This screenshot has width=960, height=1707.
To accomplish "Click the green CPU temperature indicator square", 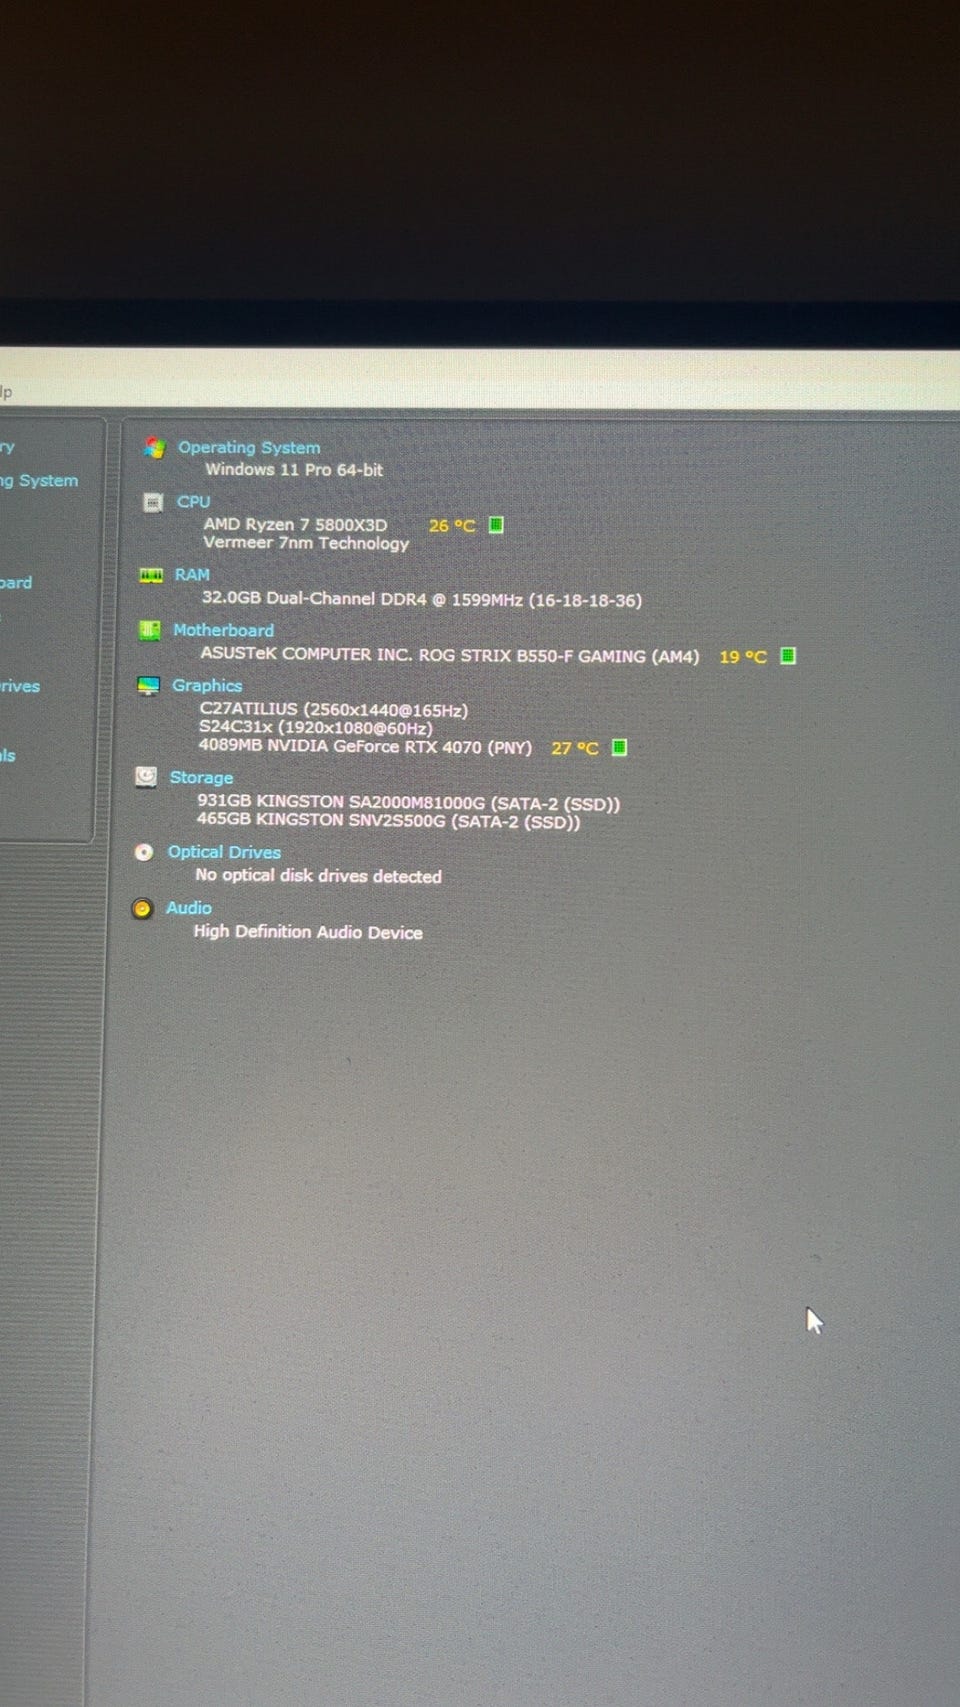I will pos(496,525).
